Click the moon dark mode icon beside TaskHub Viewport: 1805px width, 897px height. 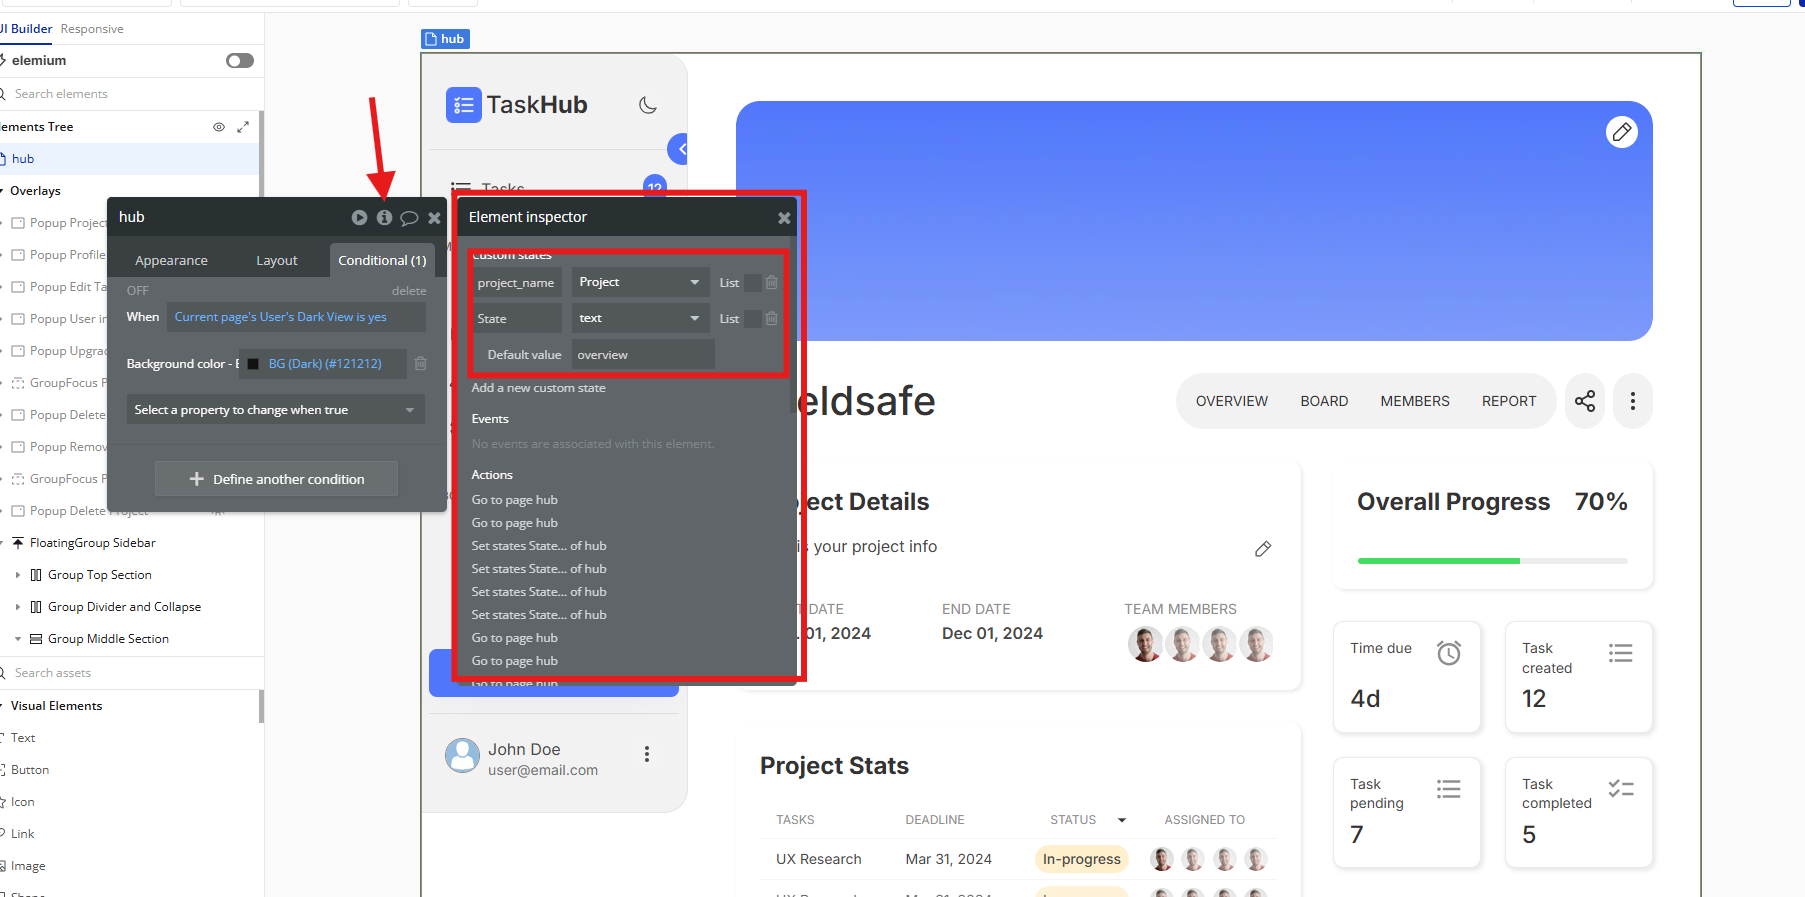click(648, 105)
